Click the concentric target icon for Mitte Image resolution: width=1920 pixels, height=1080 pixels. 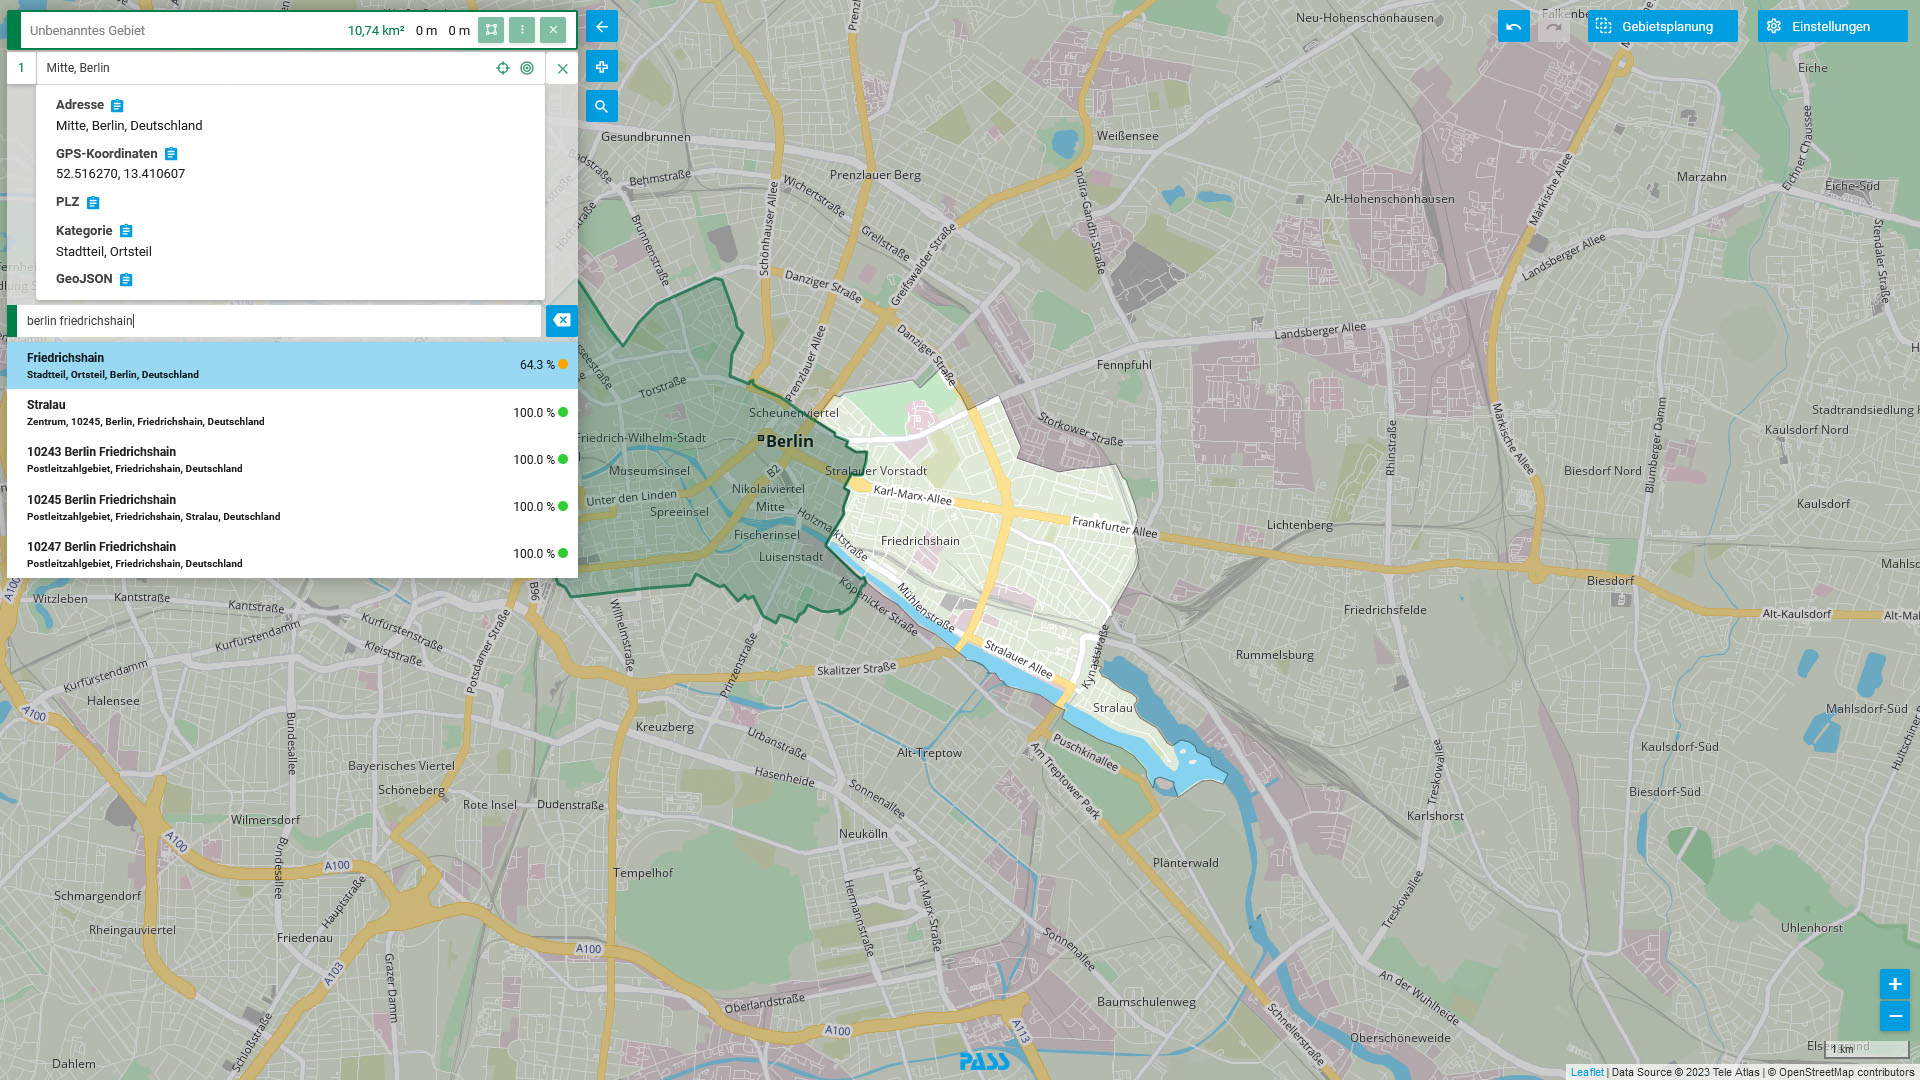[527, 68]
